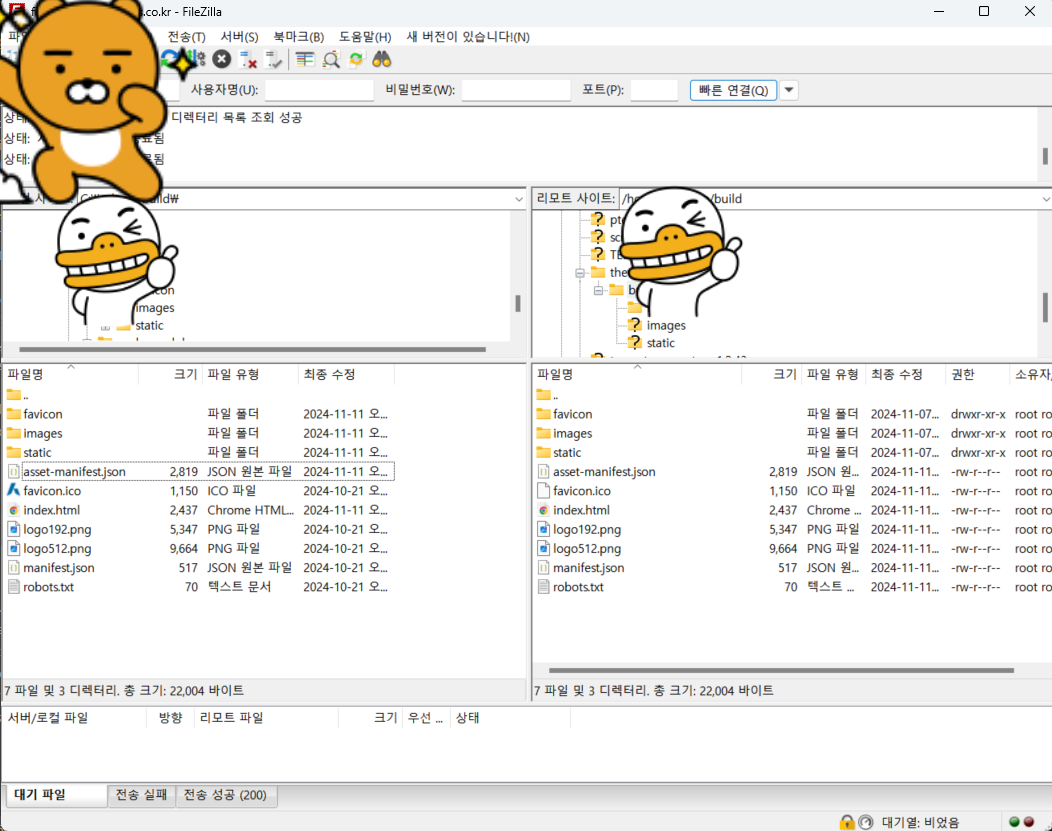Collapse the 'the...' folder in remote tree
The width and height of the screenshot is (1052, 831).
pyautogui.click(x=580, y=273)
